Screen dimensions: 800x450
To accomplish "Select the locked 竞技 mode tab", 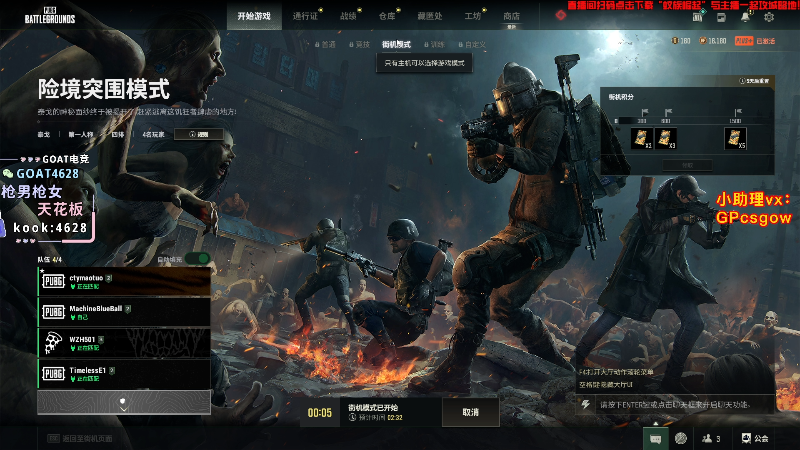I will [x=359, y=44].
